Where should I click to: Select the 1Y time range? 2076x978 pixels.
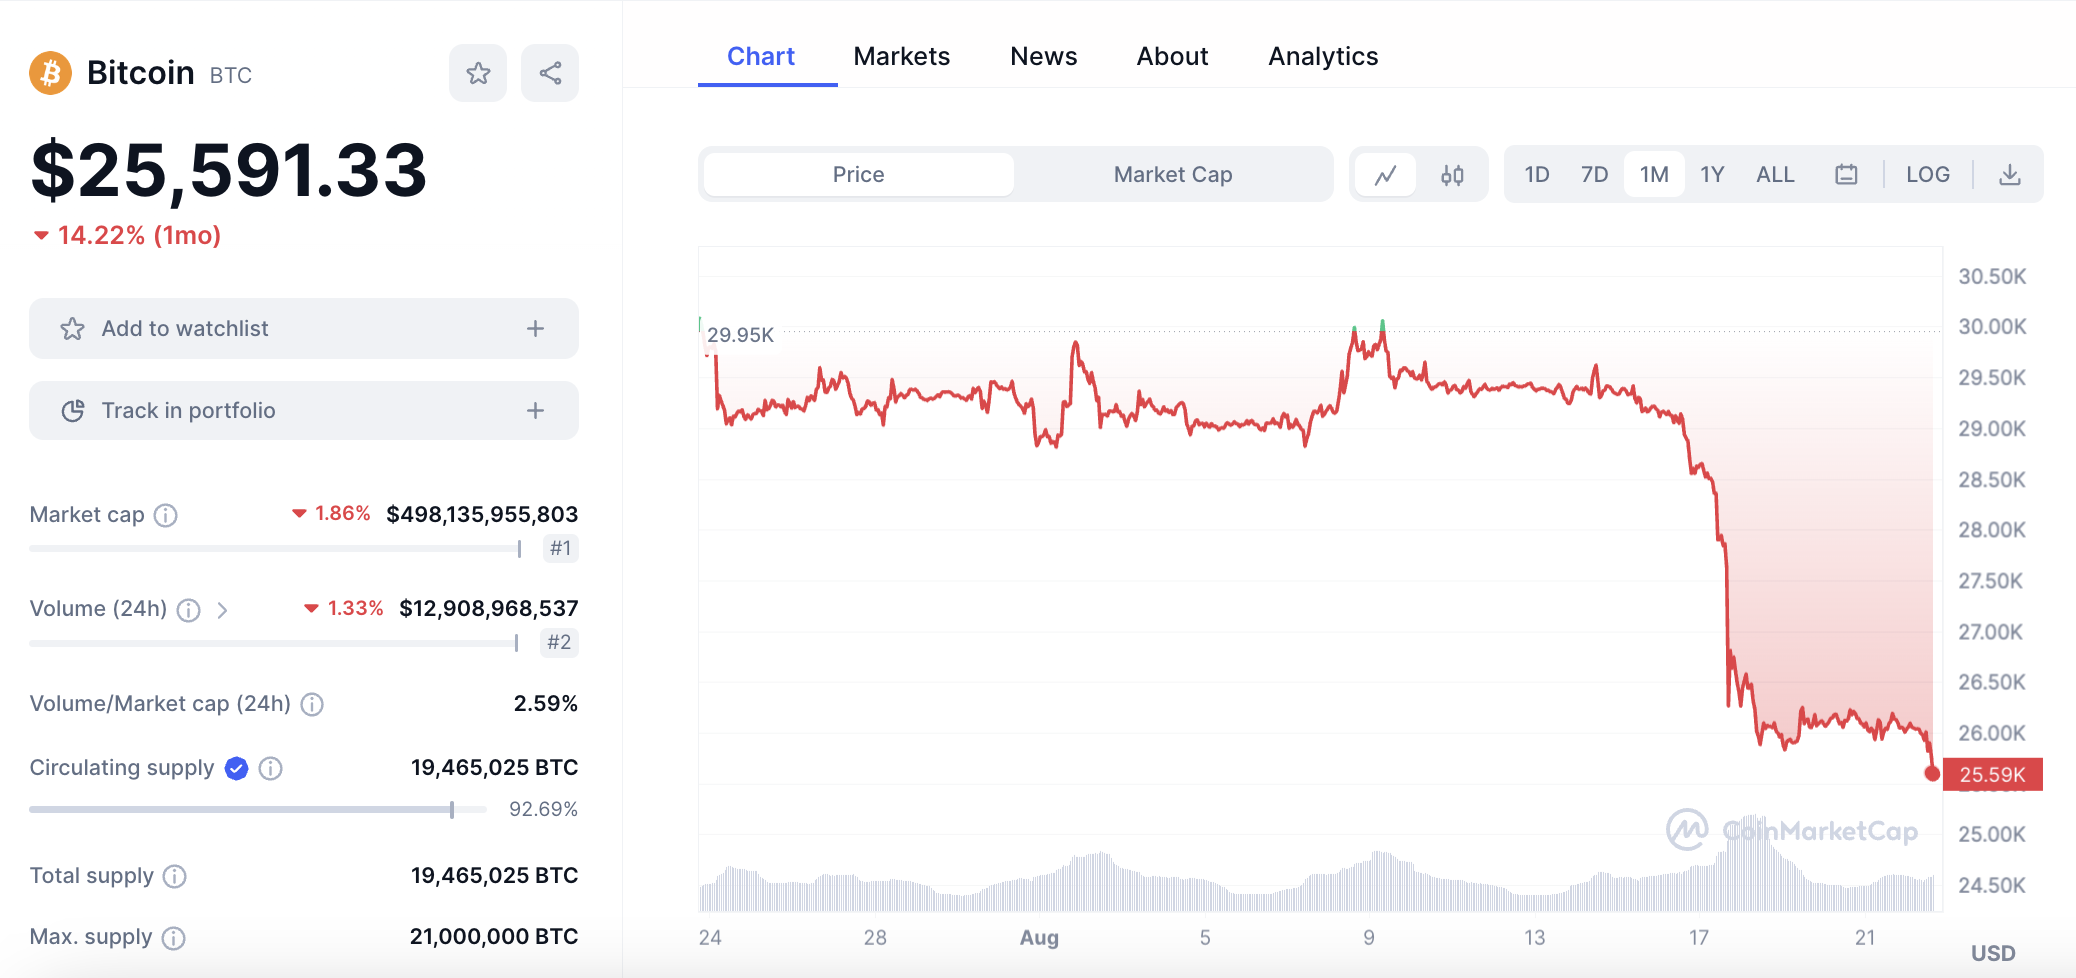[1712, 175]
